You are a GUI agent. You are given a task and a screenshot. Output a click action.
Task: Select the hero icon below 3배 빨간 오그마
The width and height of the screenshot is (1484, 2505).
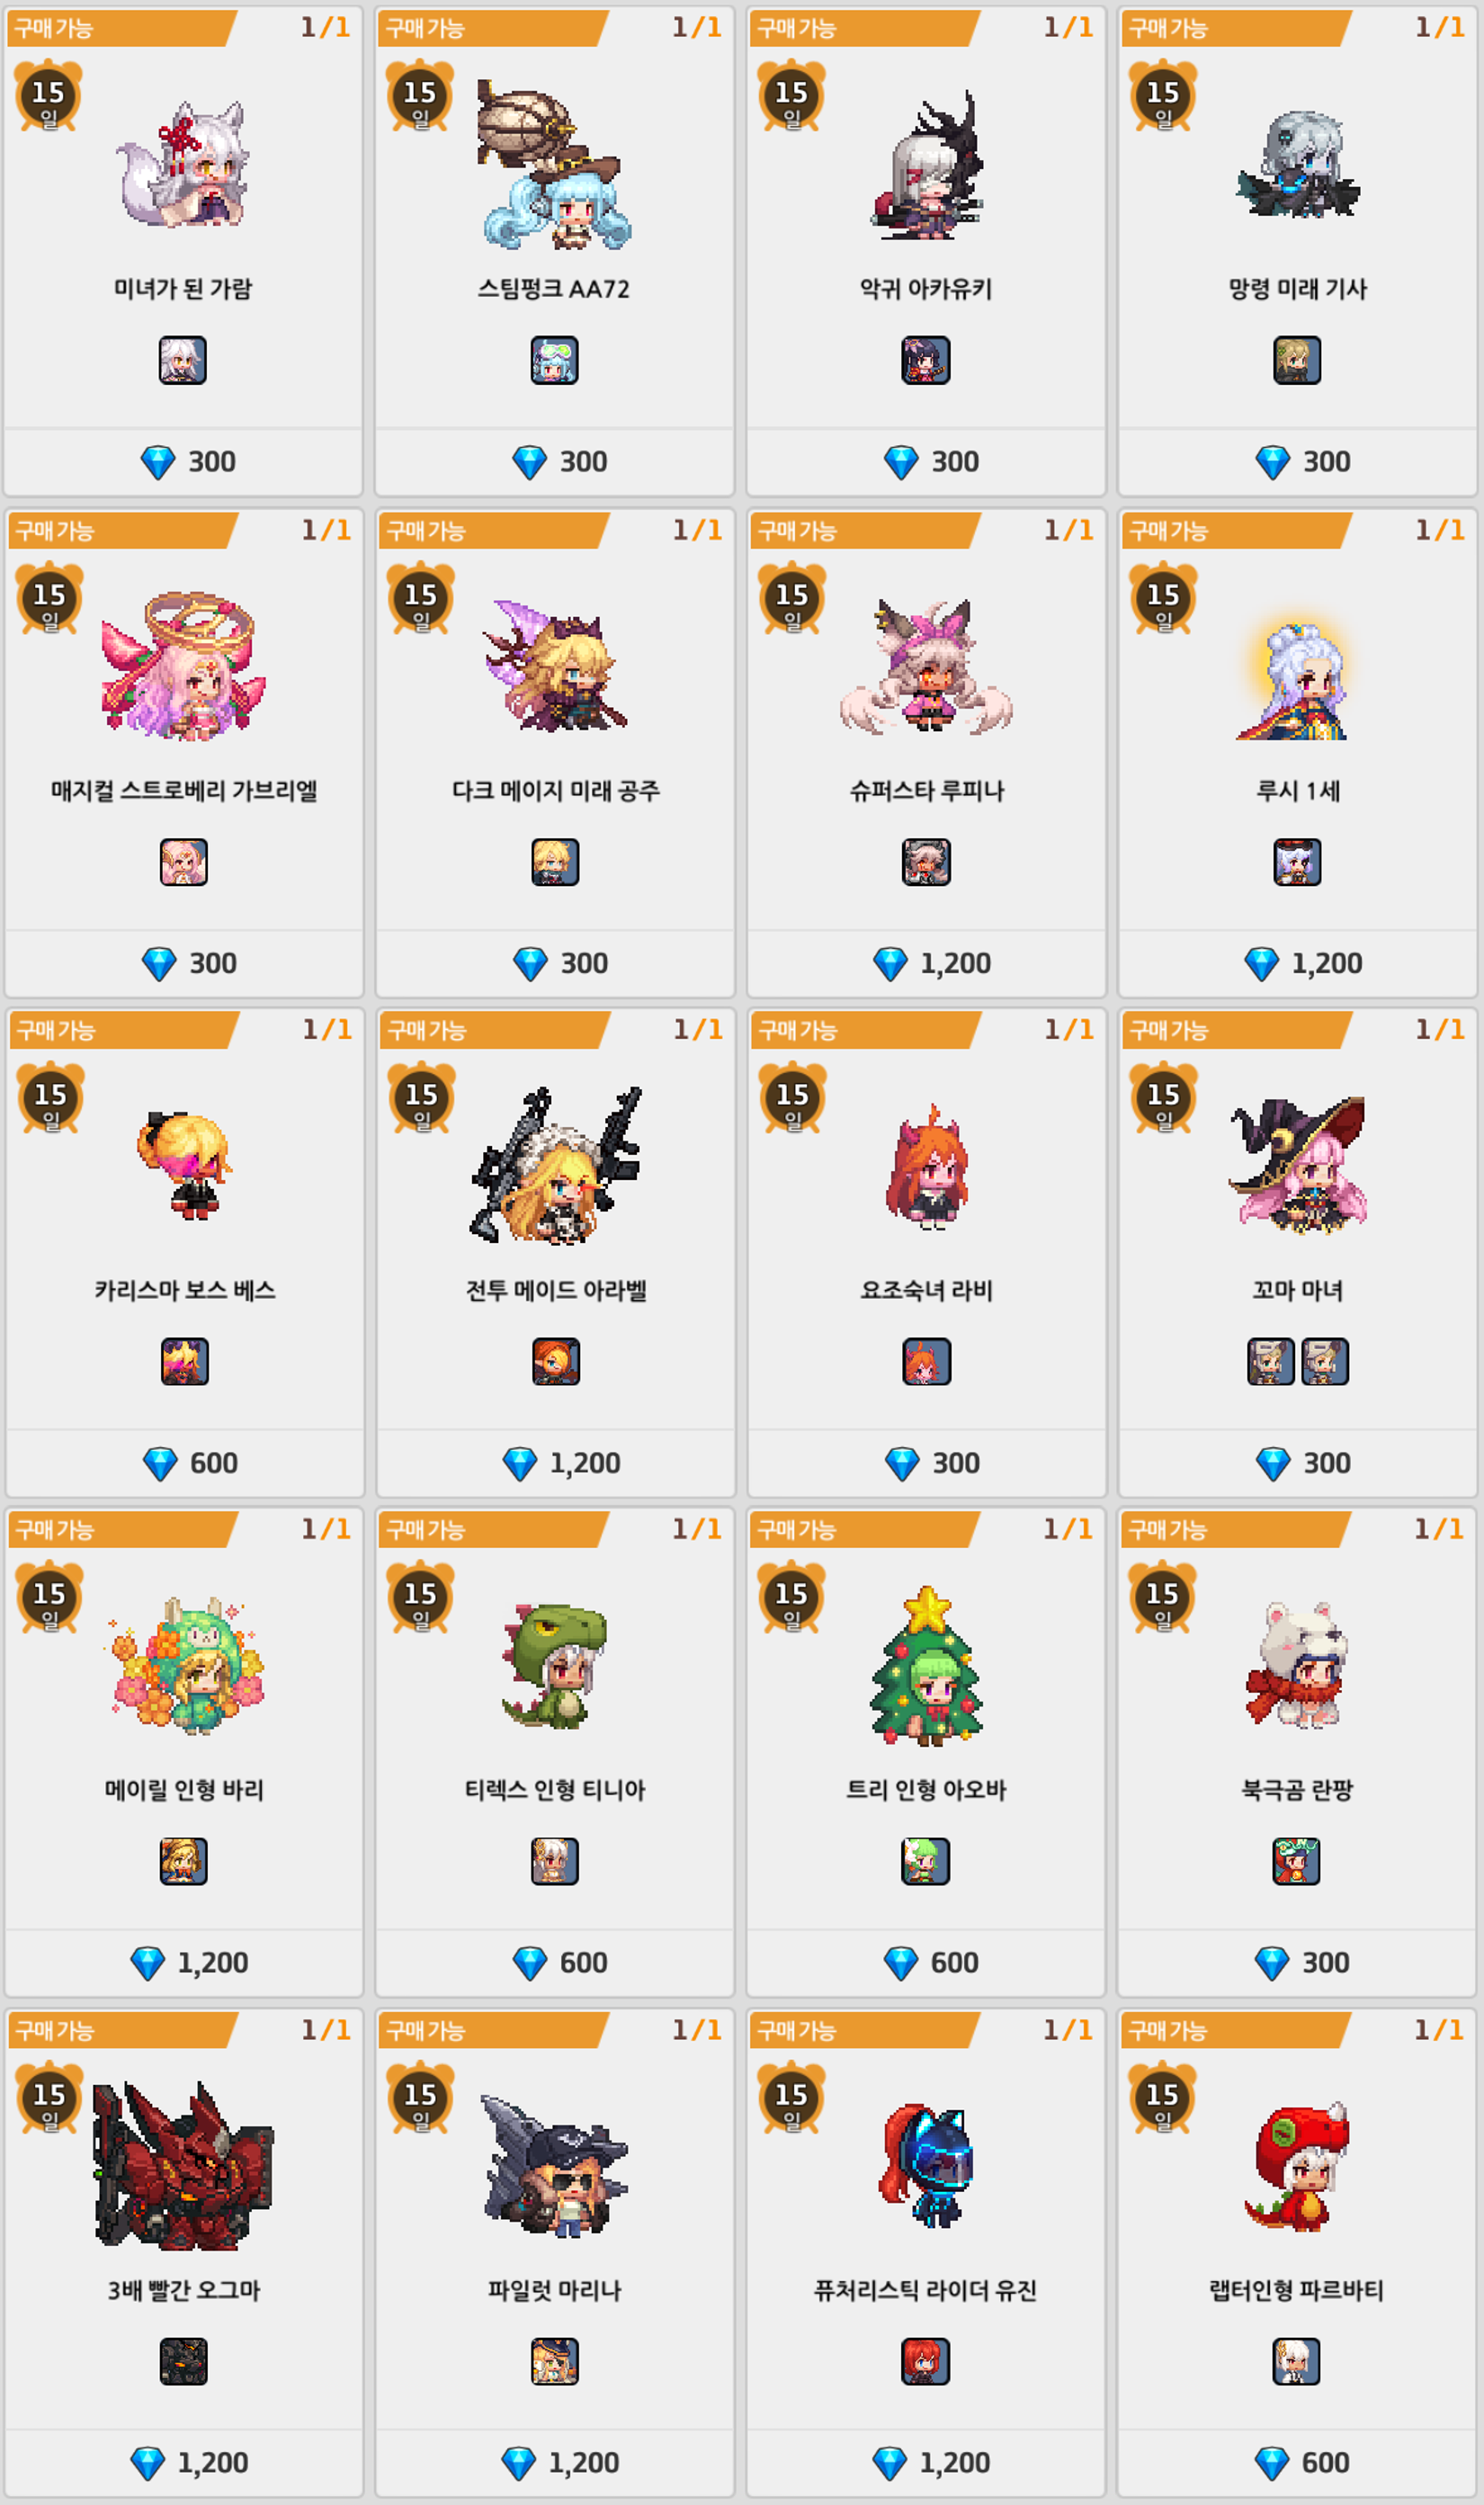[x=183, y=2361]
